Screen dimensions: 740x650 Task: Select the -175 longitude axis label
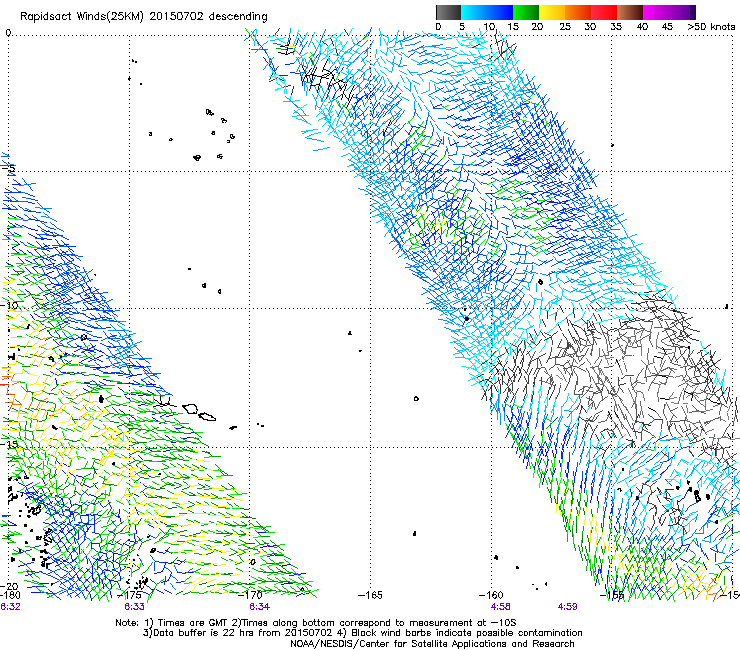pos(131,595)
